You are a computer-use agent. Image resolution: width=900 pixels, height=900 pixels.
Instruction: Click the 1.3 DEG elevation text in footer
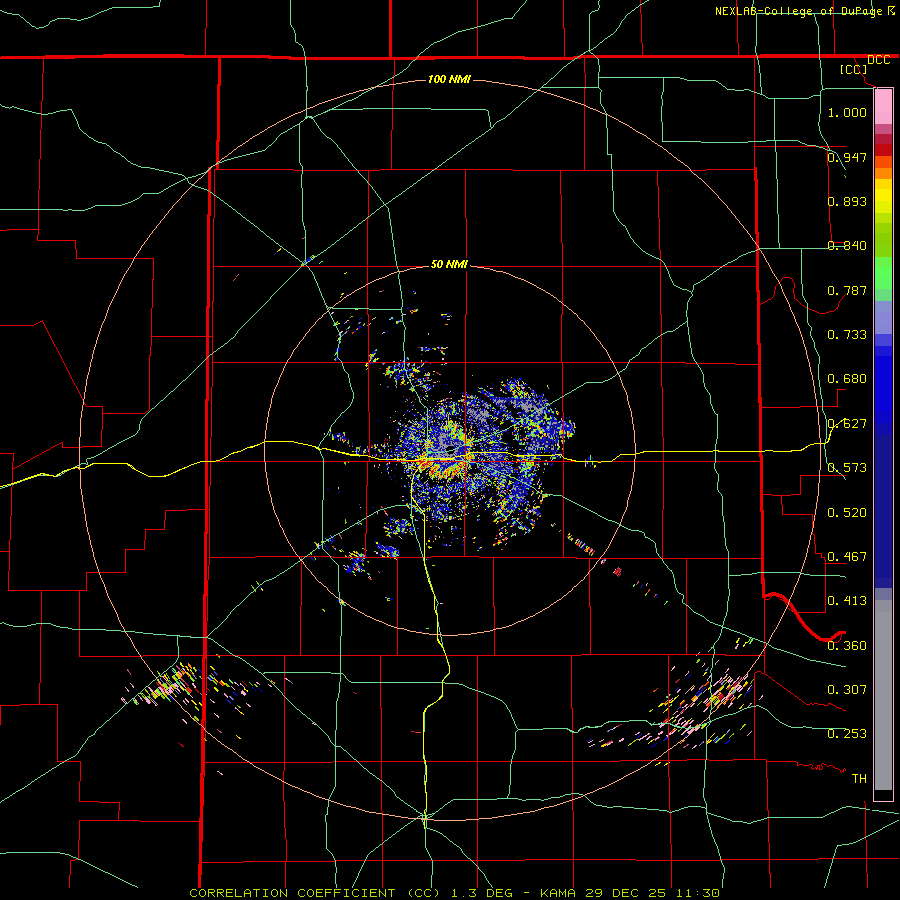pyautogui.click(x=480, y=893)
